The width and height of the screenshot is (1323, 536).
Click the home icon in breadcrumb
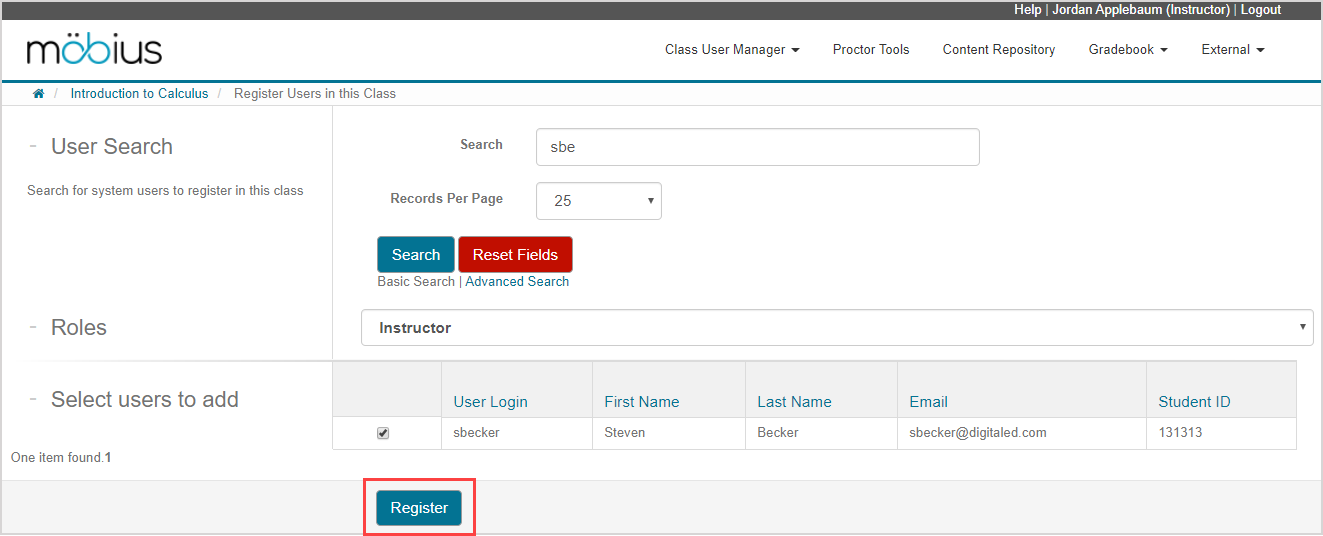click(x=38, y=94)
